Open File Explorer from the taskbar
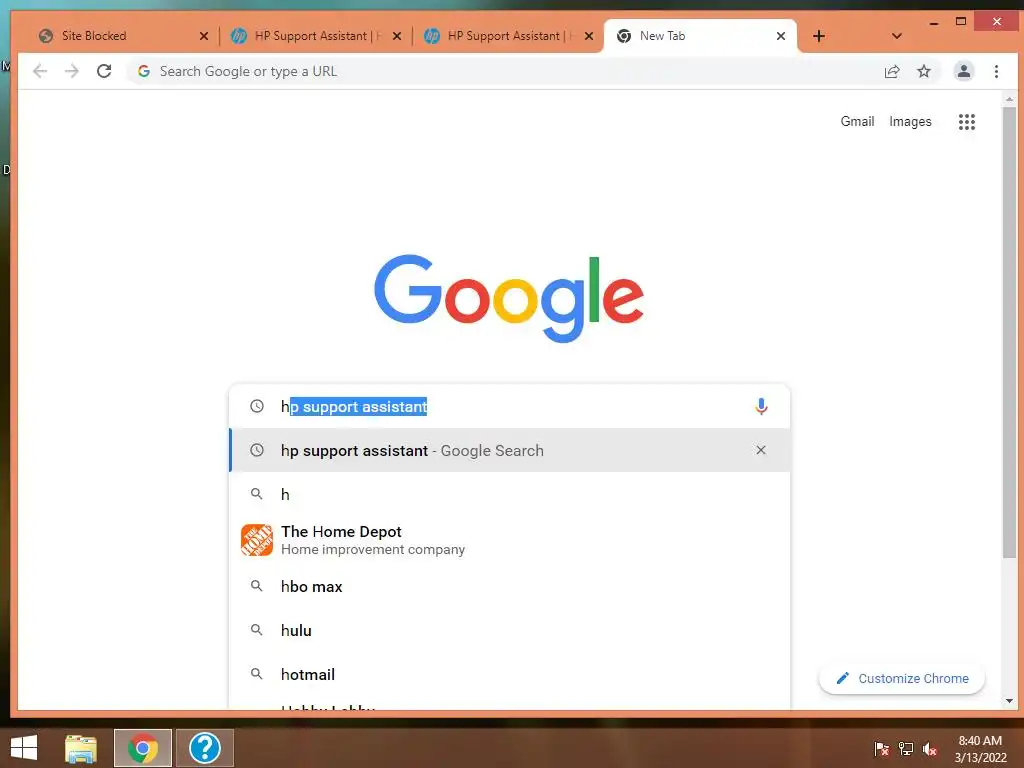This screenshot has width=1024, height=768. [81, 748]
